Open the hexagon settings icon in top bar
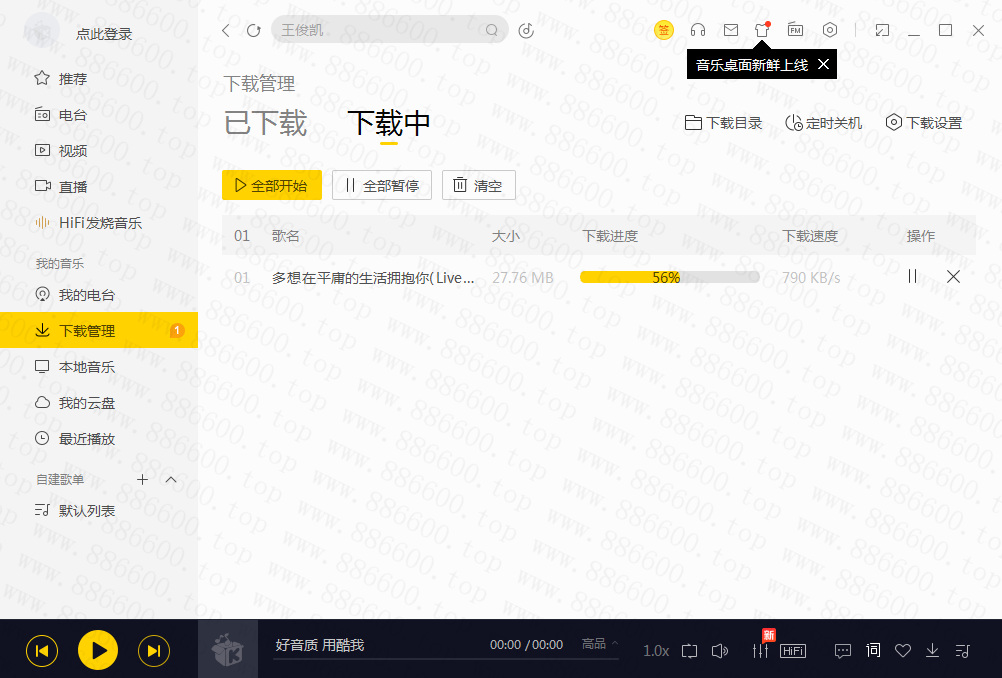Image resolution: width=1002 pixels, height=678 pixels. pyautogui.click(x=829, y=30)
